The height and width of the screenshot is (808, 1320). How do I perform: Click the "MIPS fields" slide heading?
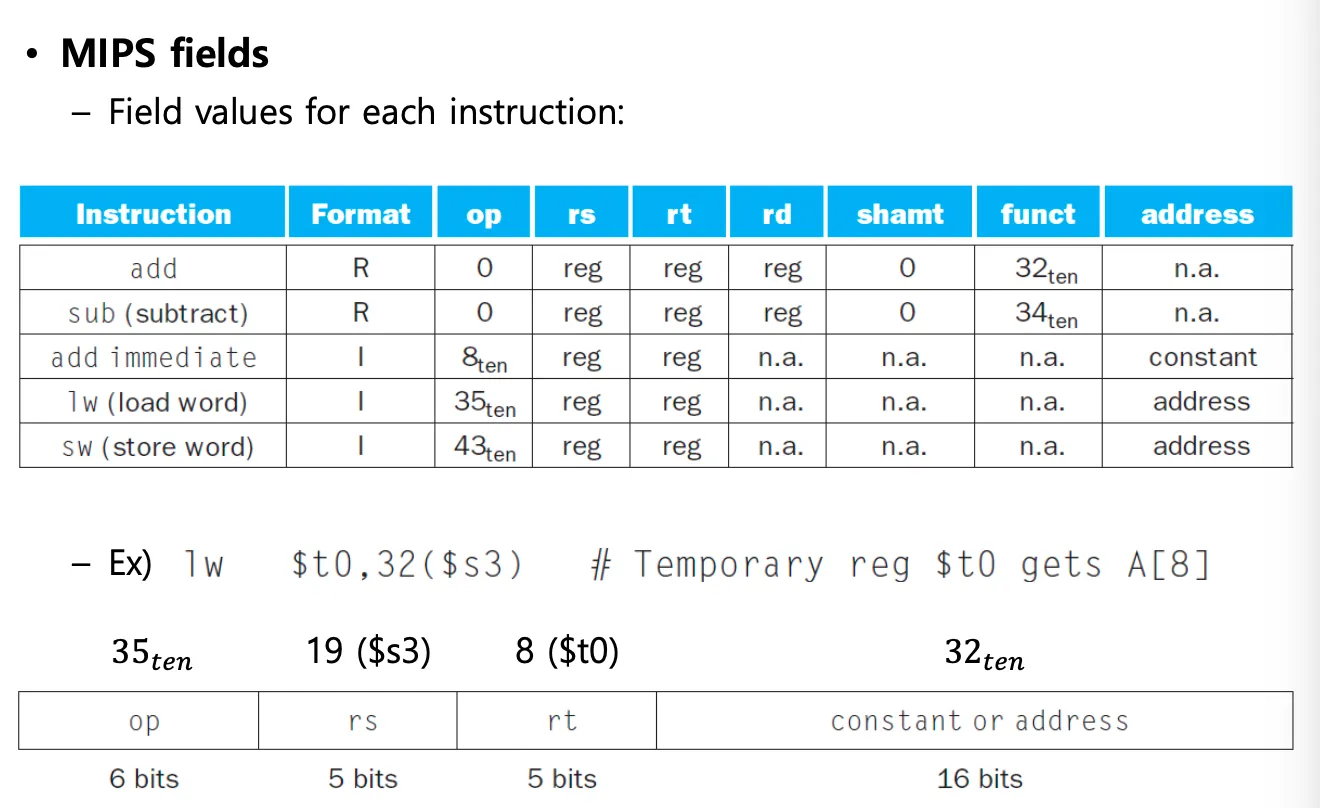point(165,53)
